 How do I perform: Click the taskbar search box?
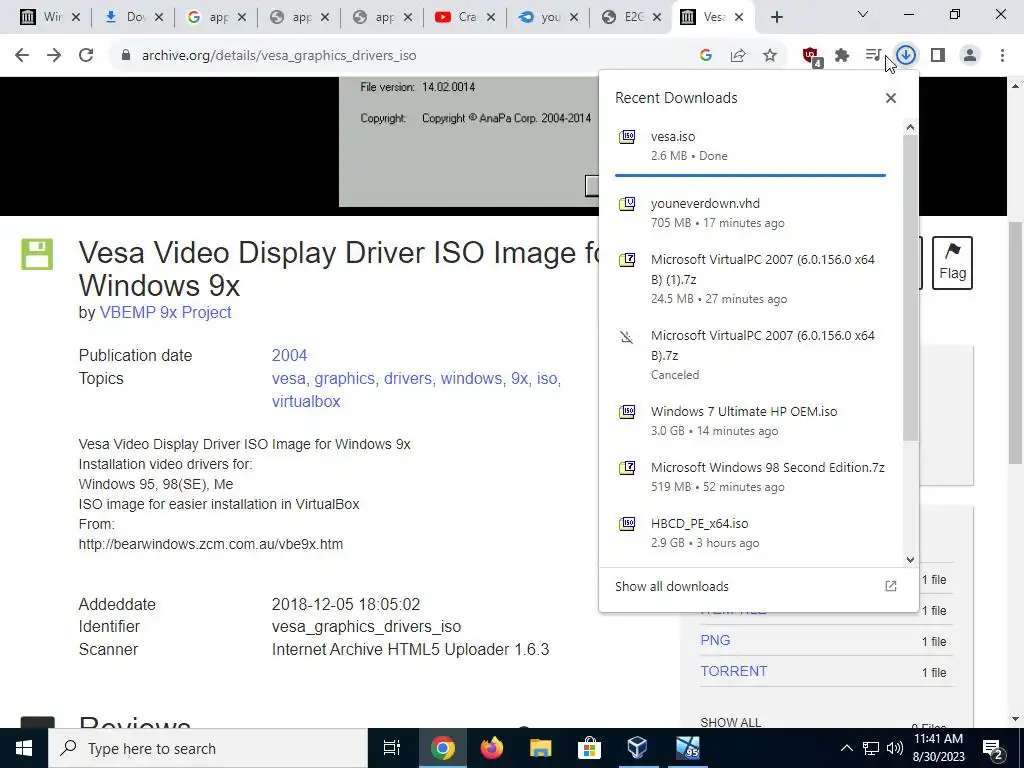tap(208, 748)
